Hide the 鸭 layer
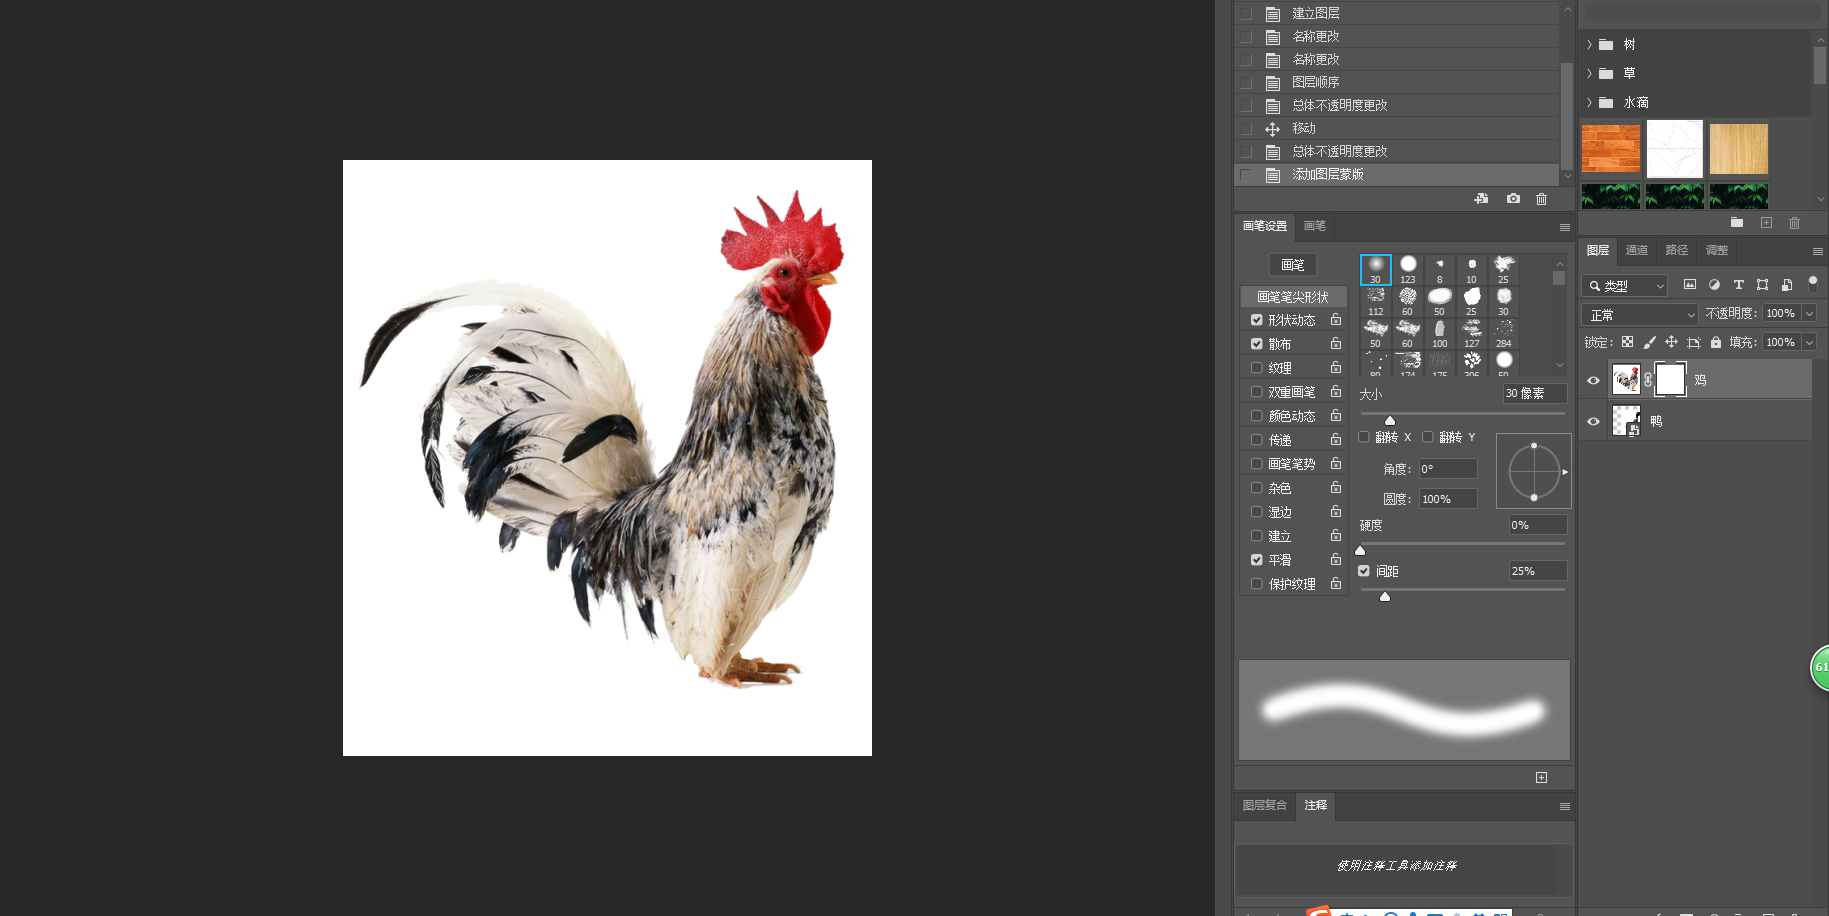Viewport: 1829px width, 916px height. tap(1594, 421)
